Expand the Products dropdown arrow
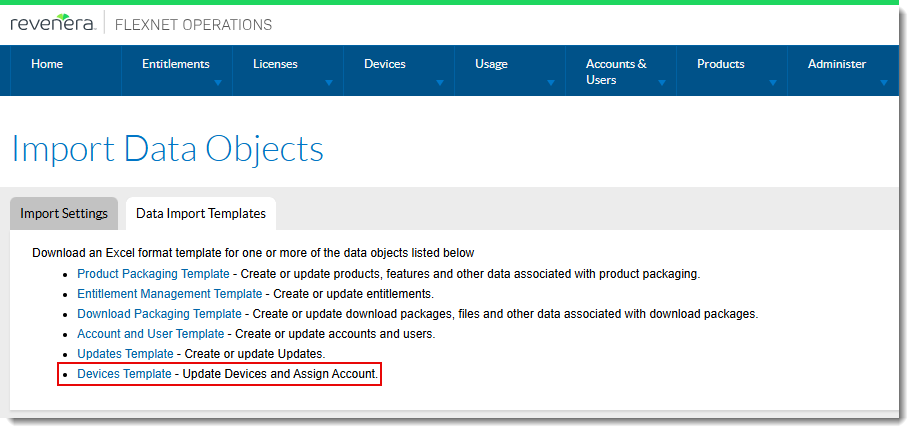The height and width of the screenshot is (433, 914). point(773,84)
